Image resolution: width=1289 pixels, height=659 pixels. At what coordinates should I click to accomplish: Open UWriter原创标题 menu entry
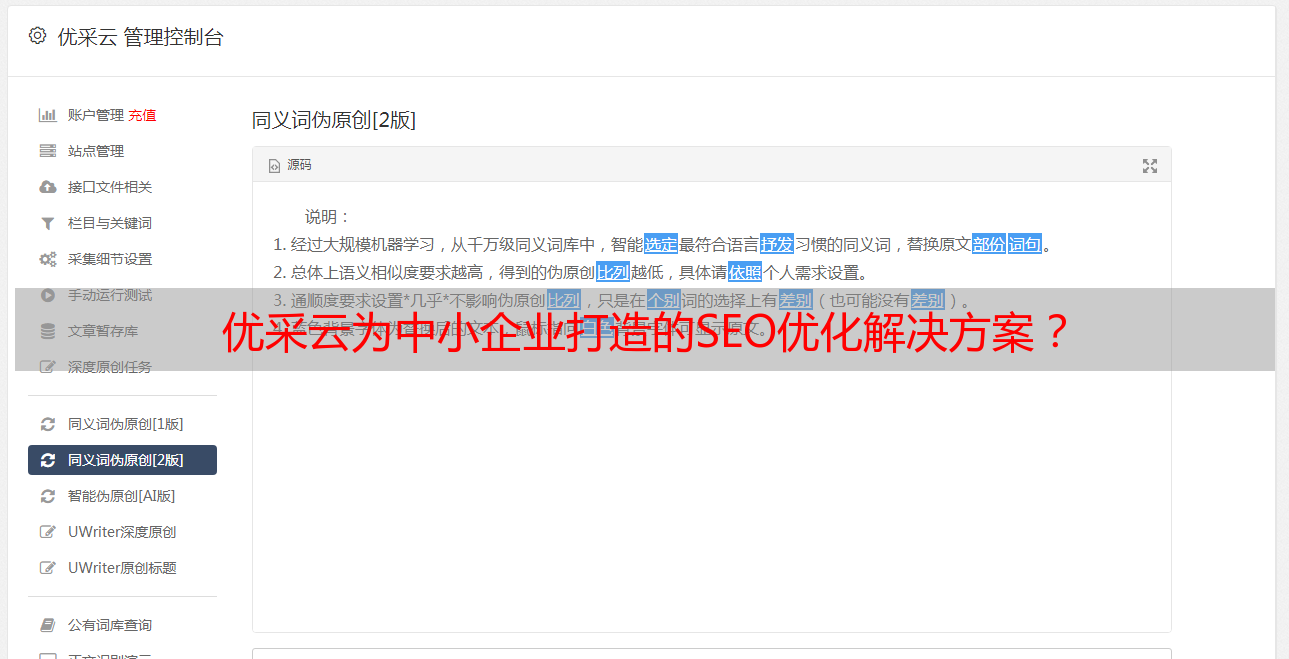122,568
